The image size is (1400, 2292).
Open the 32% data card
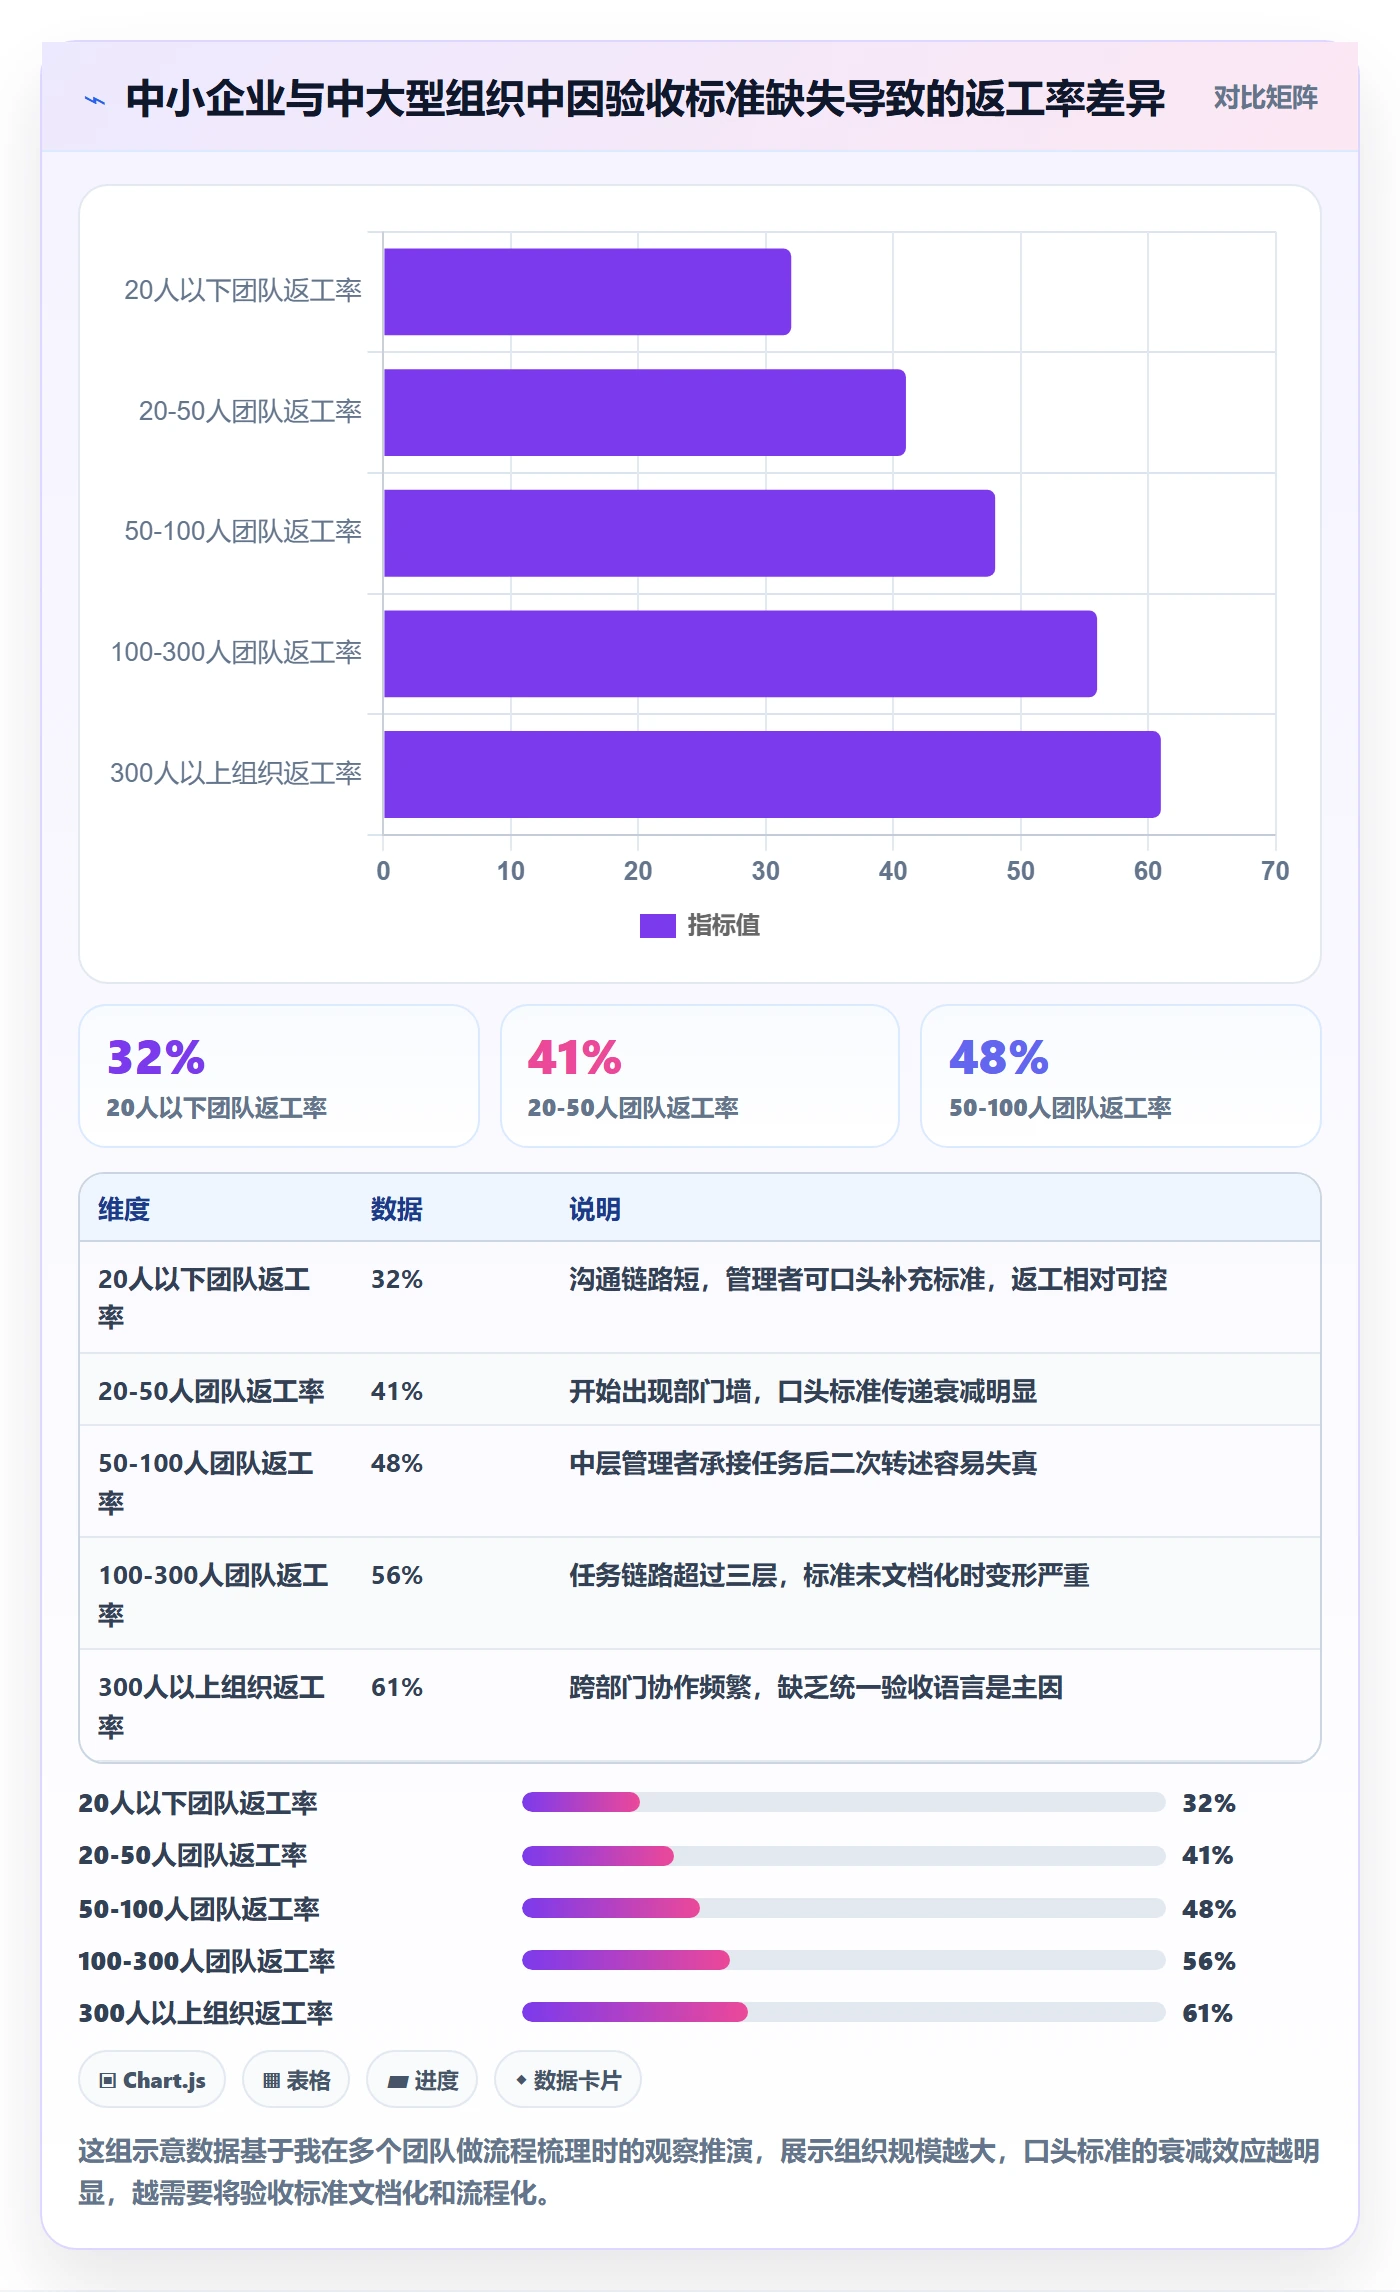click(279, 1076)
